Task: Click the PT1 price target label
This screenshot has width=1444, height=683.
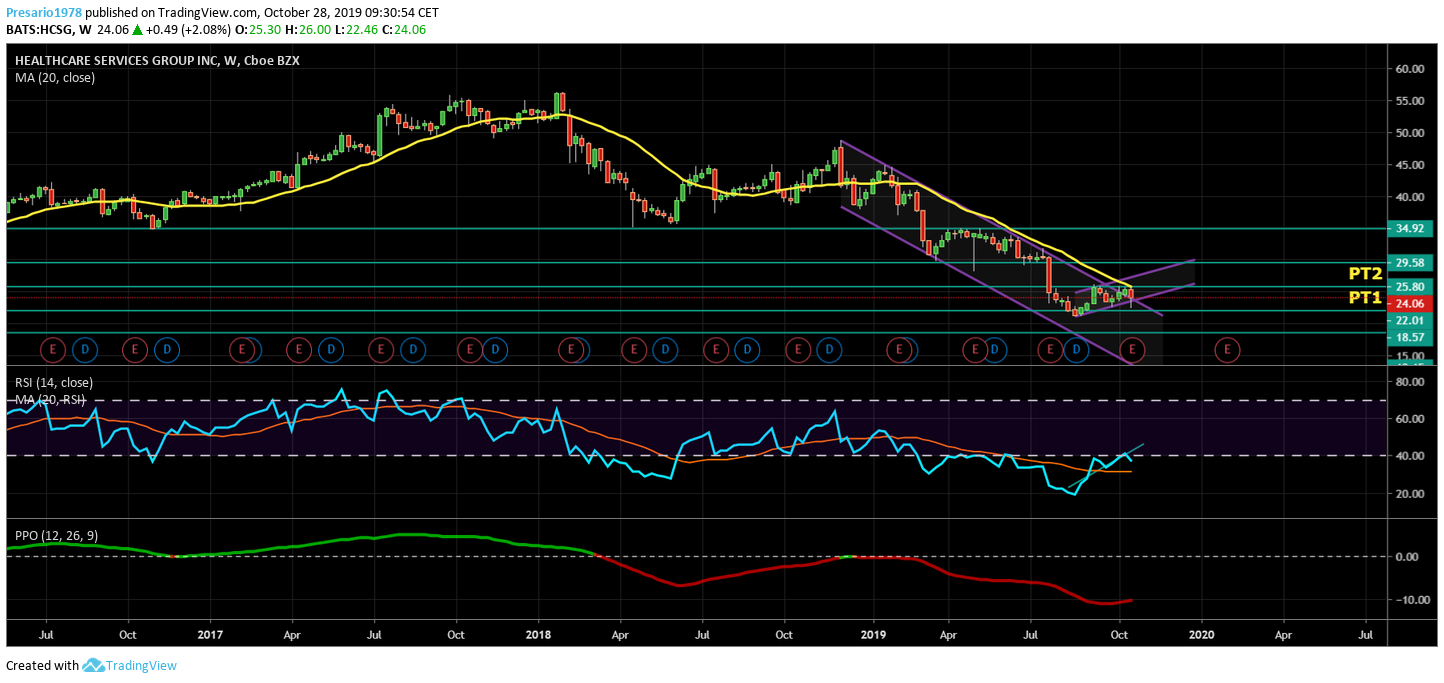Action: click(x=1364, y=297)
